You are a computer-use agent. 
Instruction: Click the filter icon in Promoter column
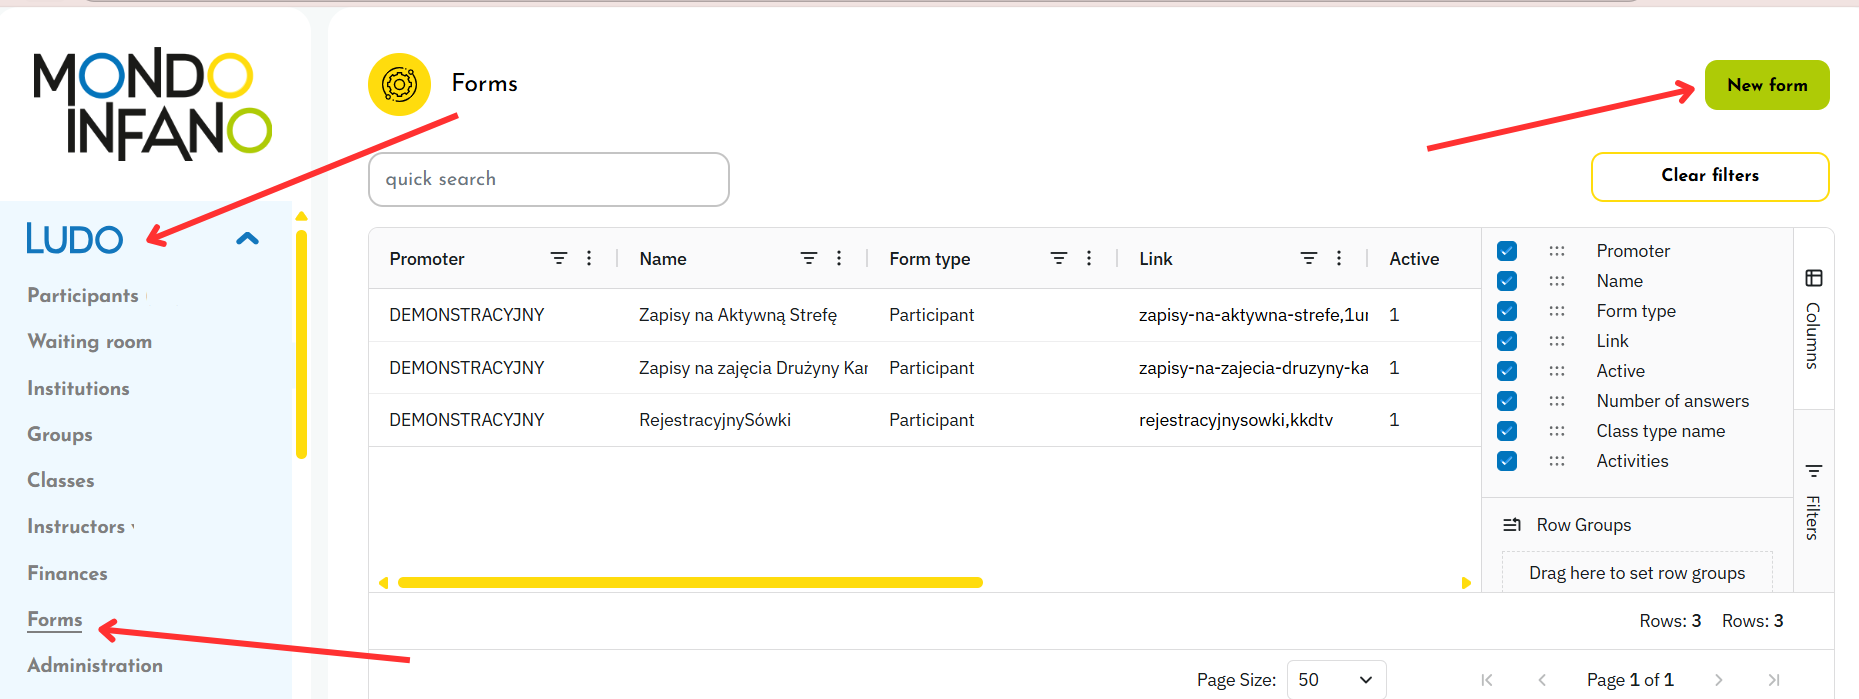coord(559,259)
